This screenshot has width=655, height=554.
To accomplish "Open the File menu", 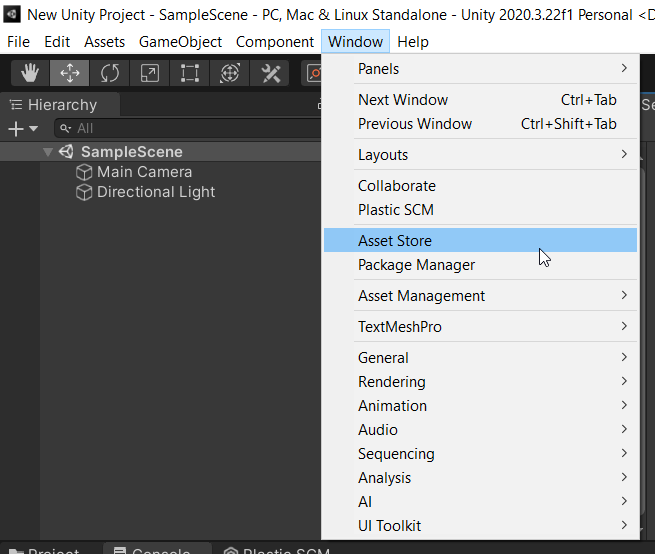I will pos(18,42).
